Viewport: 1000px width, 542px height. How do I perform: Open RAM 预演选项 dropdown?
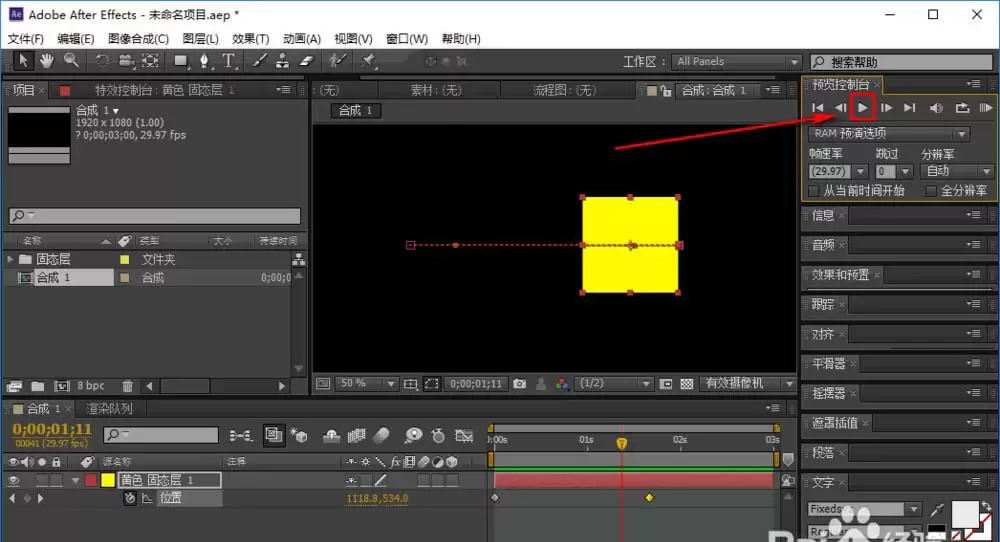[x=889, y=133]
